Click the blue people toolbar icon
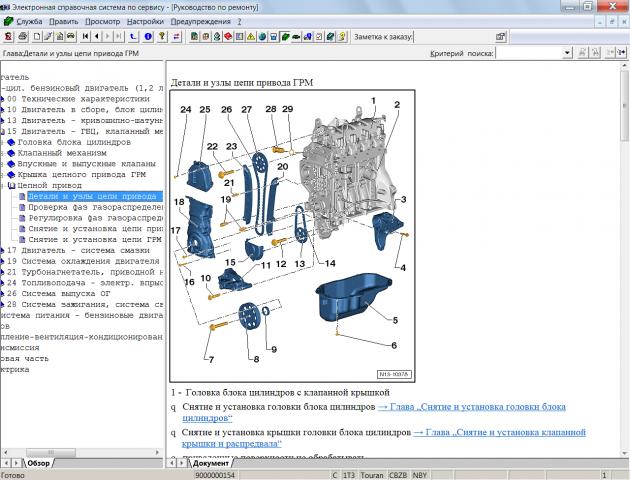Viewport: 630px width, 480px height. 308,37
